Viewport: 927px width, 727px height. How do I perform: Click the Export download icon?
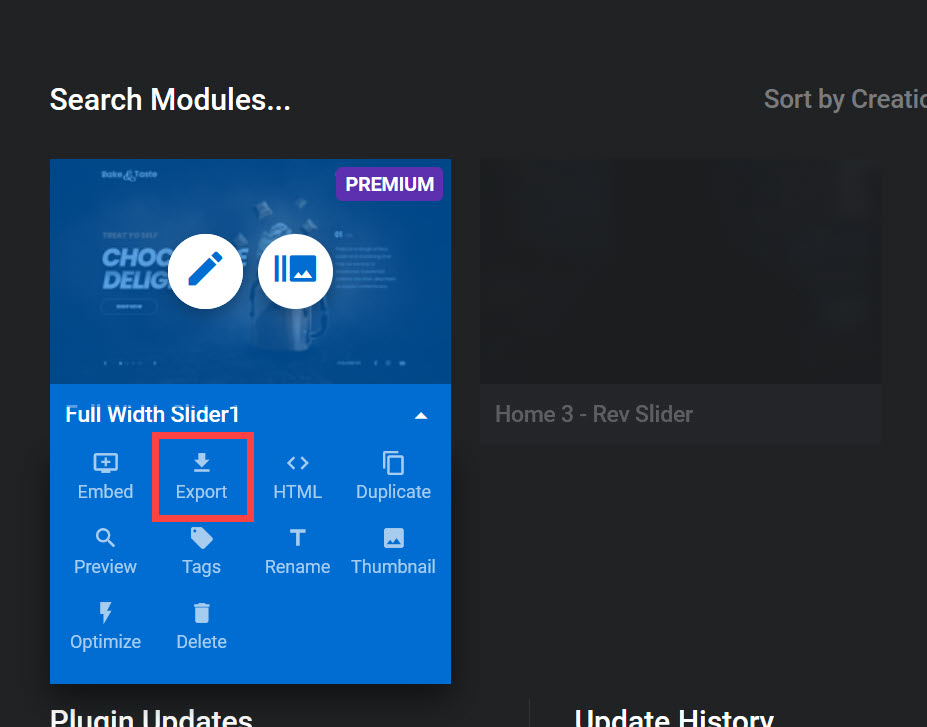[x=202, y=463]
